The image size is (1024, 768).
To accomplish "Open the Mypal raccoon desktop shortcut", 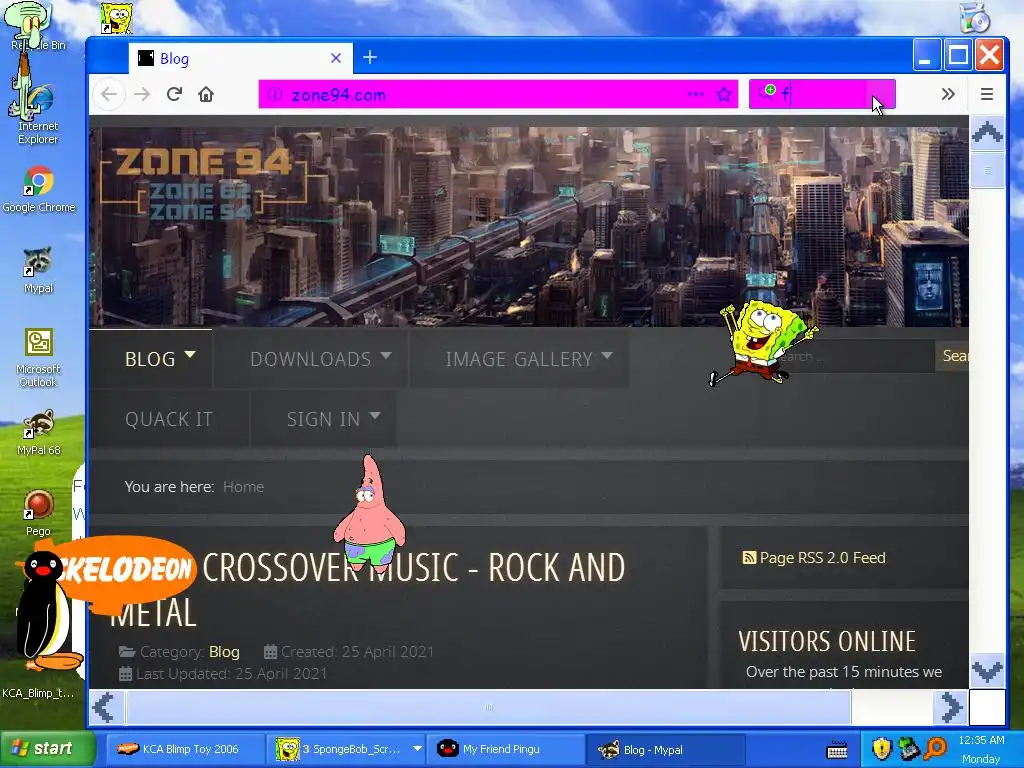I will click(x=39, y=269).
